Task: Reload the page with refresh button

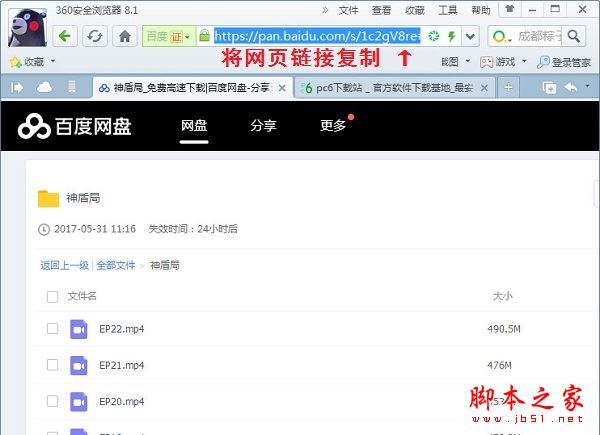Action: click(95, 36)
